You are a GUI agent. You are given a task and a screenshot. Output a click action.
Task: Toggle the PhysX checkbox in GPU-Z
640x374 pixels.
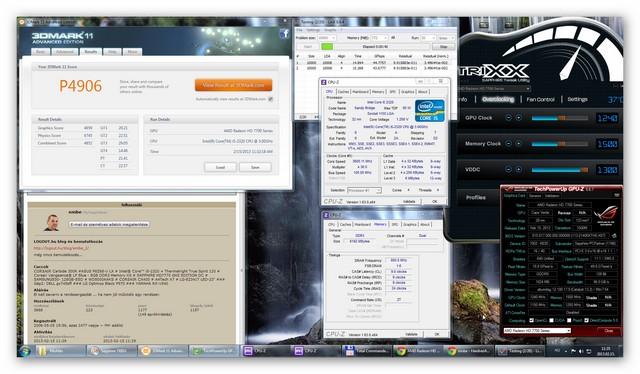568,320
